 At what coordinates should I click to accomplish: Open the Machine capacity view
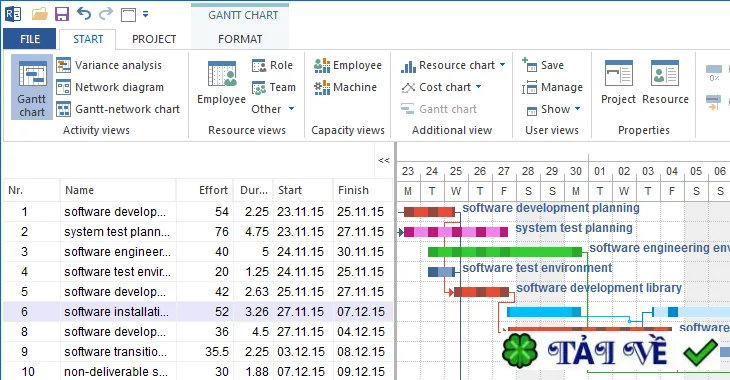coord(345,87)
